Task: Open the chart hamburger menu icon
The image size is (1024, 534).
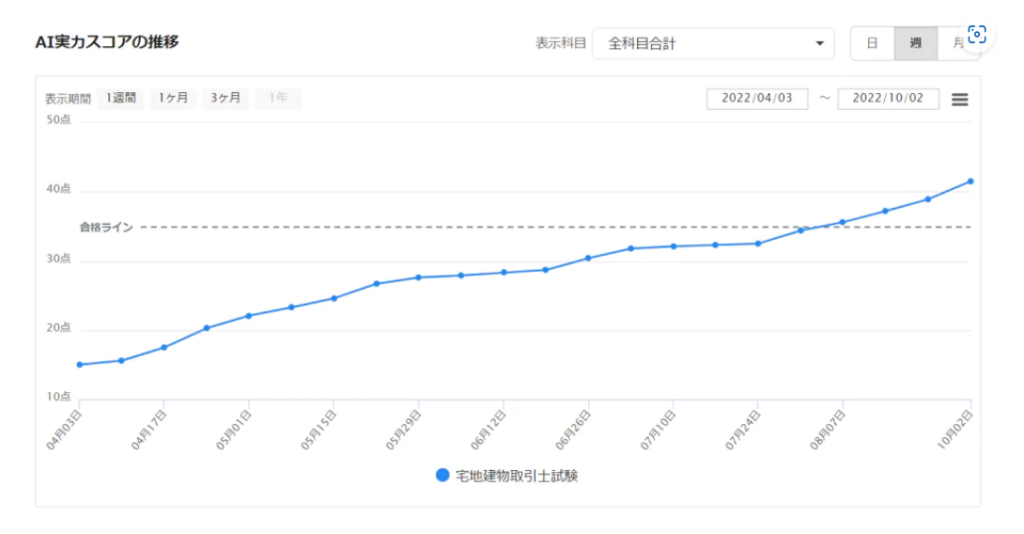Action: (959, 99)
